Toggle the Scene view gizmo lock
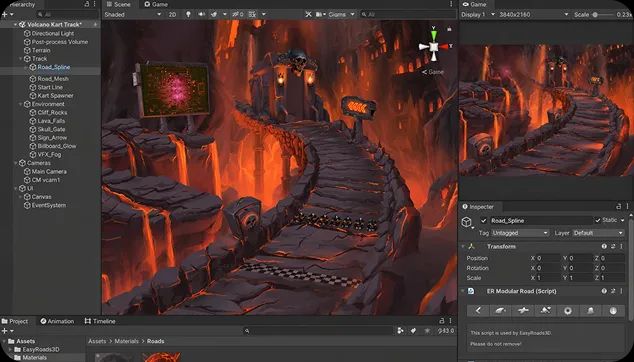The image size is (634, 362). [x=449, y=29]
